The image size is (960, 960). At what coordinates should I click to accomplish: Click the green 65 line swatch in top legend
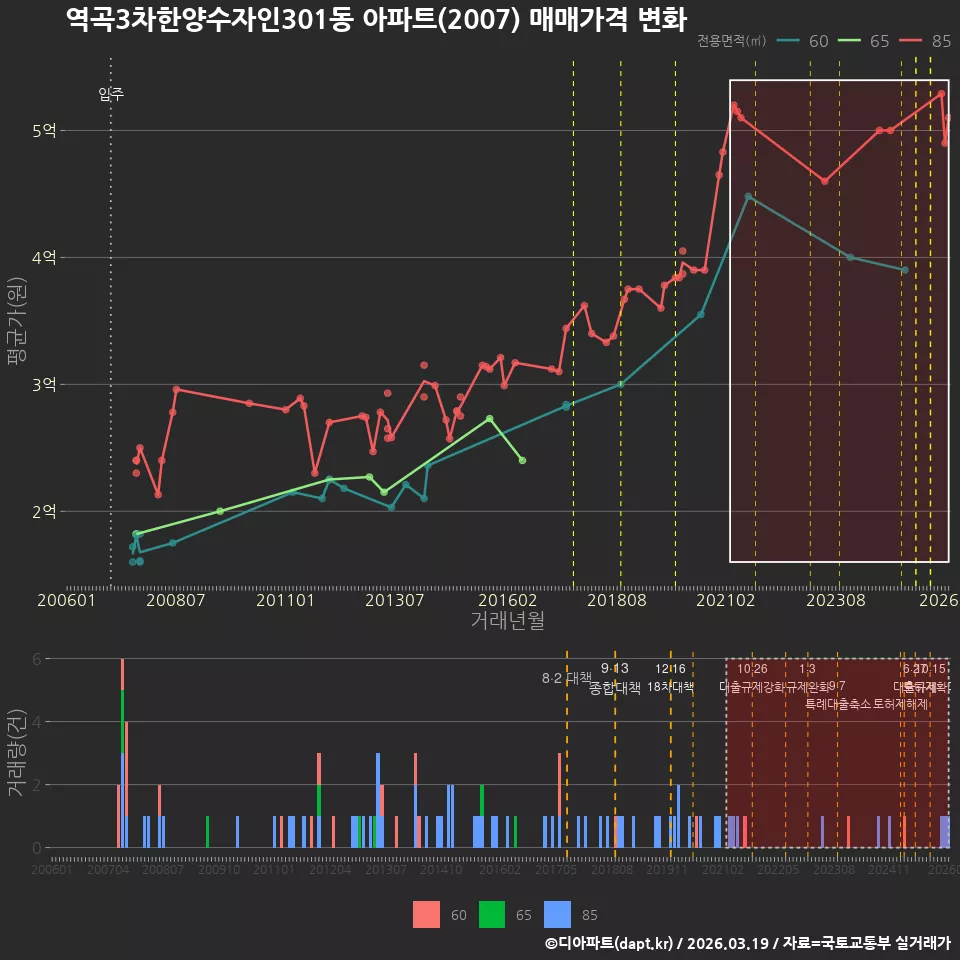(849, 40)
